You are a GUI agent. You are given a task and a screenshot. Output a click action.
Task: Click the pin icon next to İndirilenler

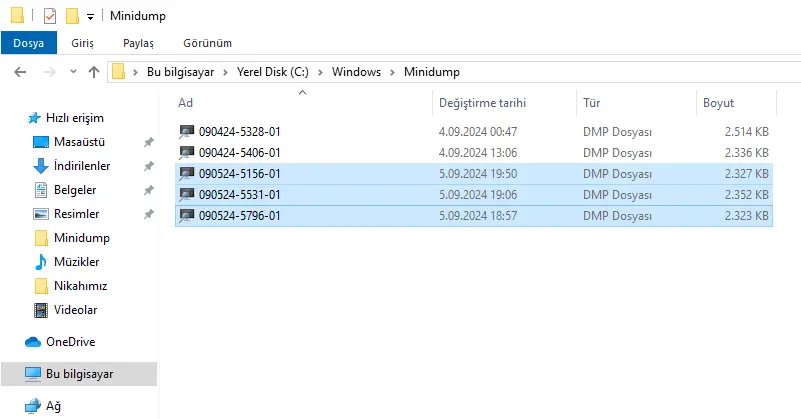[x=148, y=166]
